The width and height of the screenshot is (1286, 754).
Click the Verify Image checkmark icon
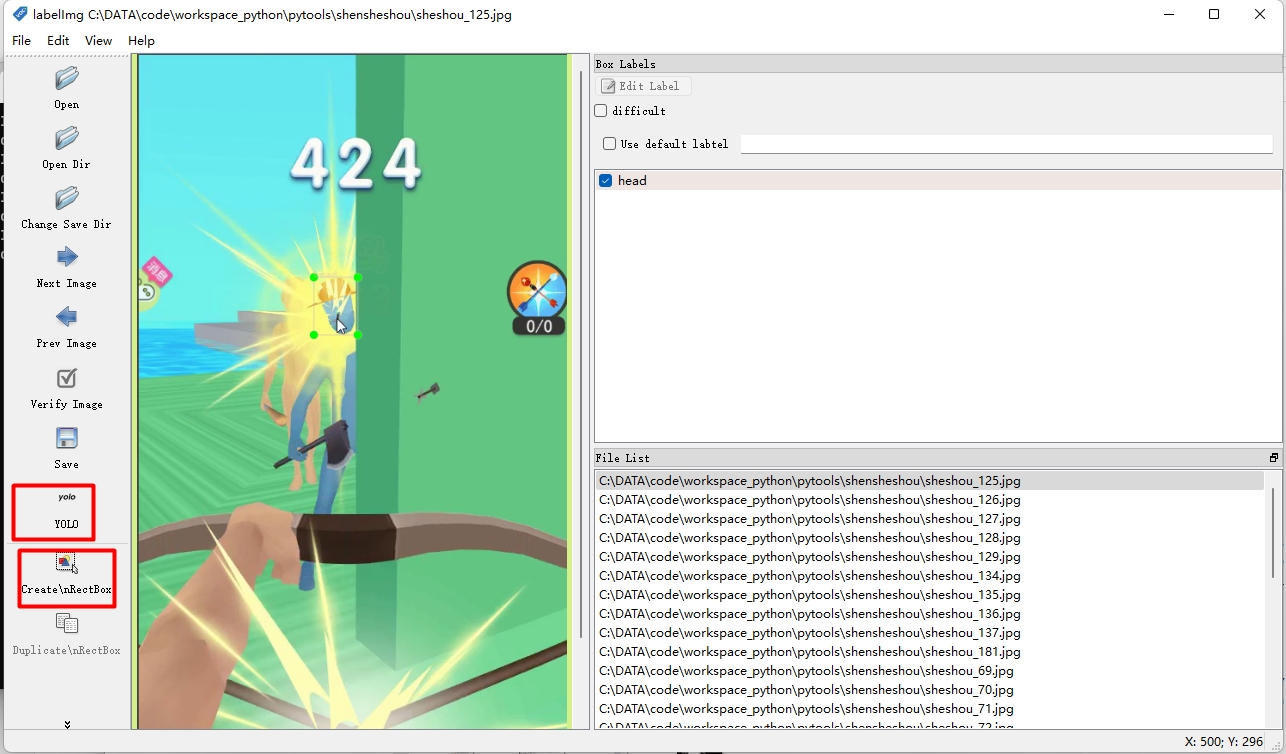click(x=67, y=378)
